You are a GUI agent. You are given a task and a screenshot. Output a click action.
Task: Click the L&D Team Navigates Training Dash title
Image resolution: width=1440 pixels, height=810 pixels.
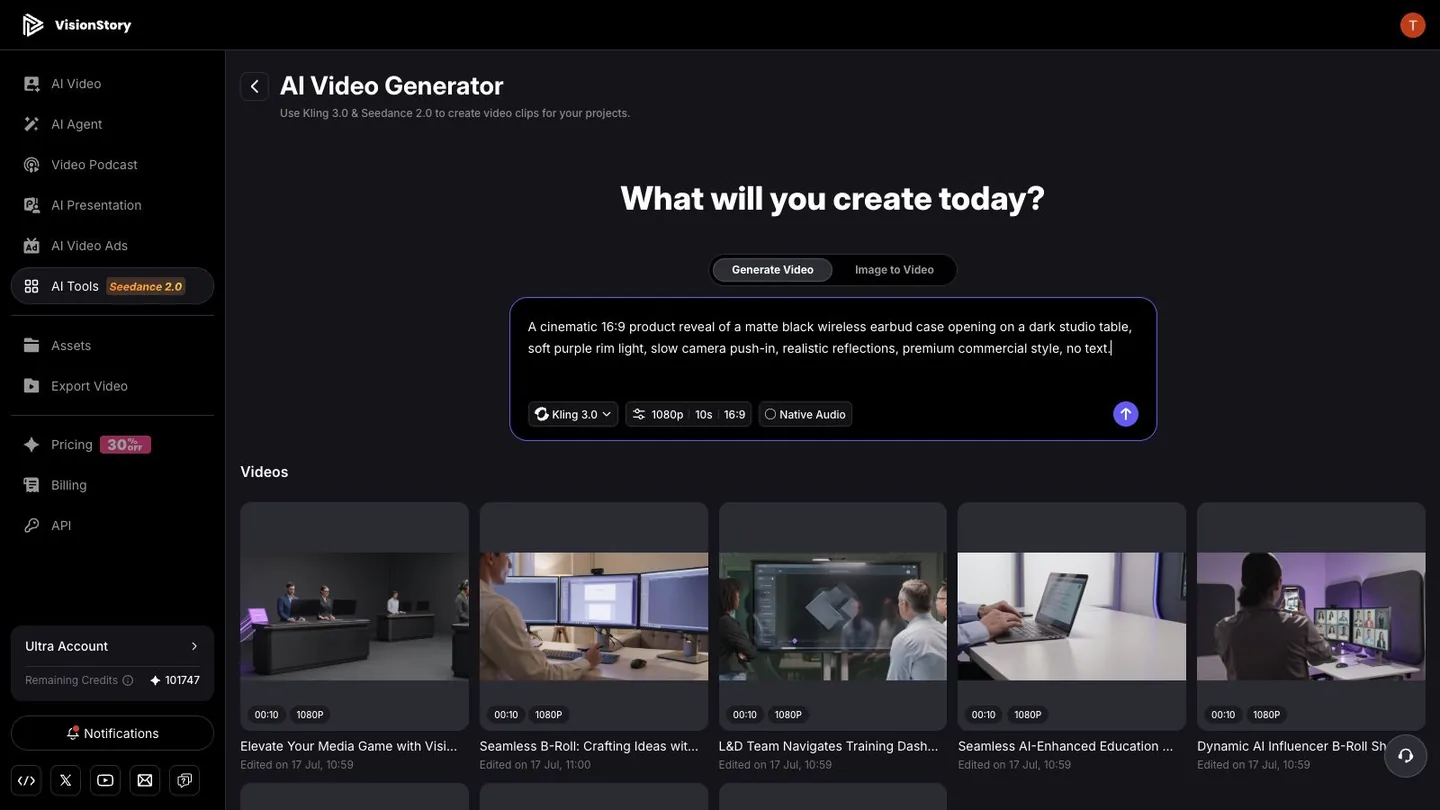point(828,746)
